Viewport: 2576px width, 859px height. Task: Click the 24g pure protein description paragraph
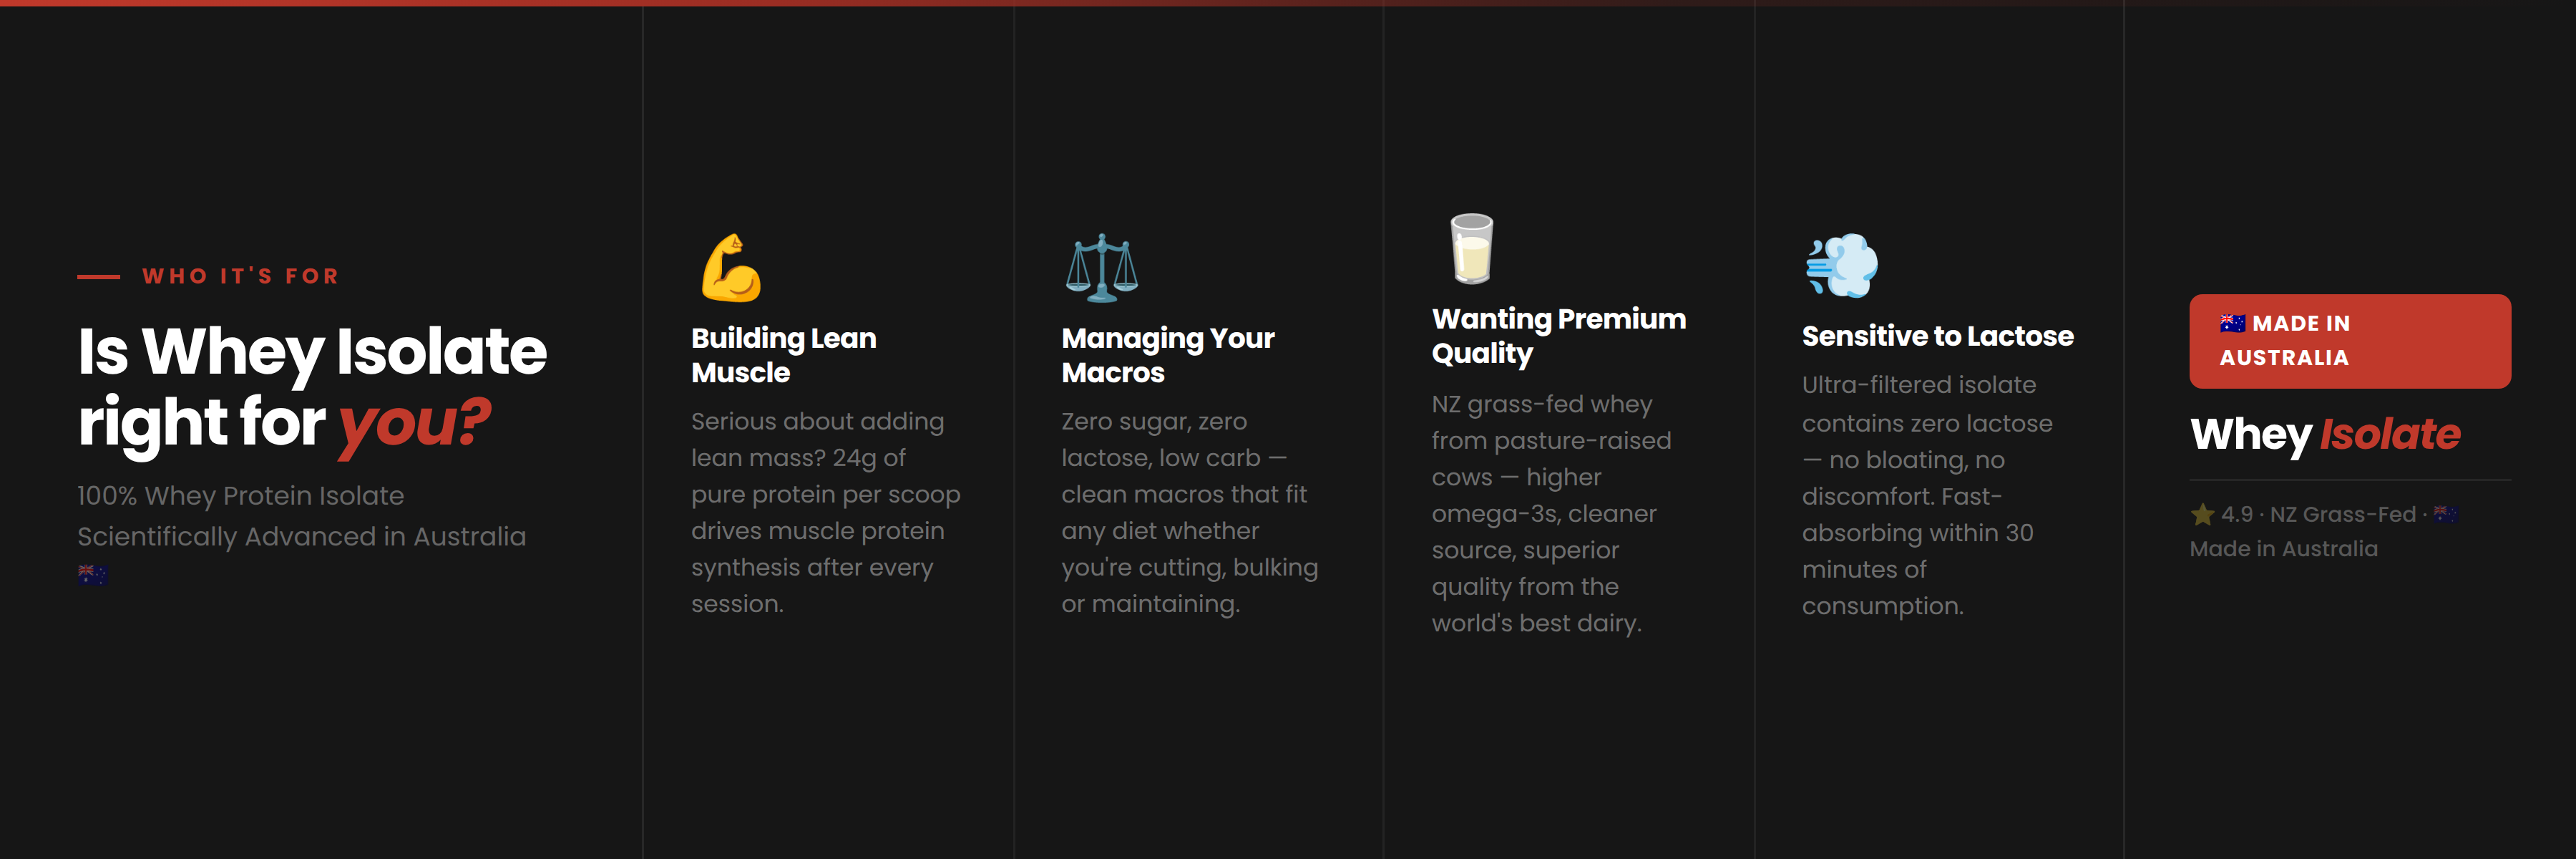[x=825, y=512]
